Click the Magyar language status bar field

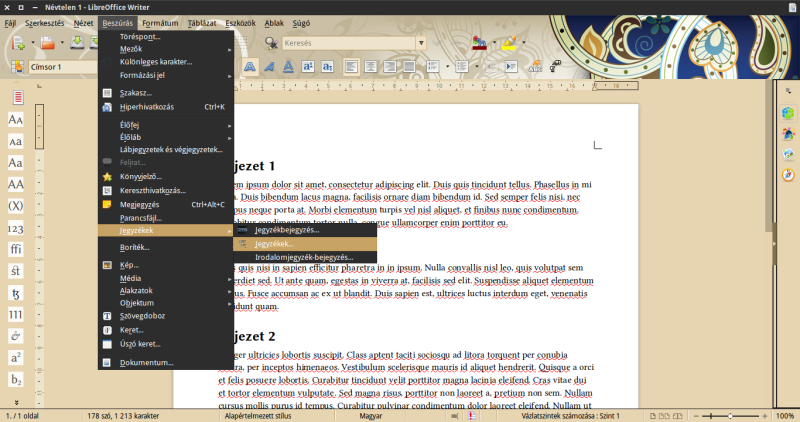371,416
